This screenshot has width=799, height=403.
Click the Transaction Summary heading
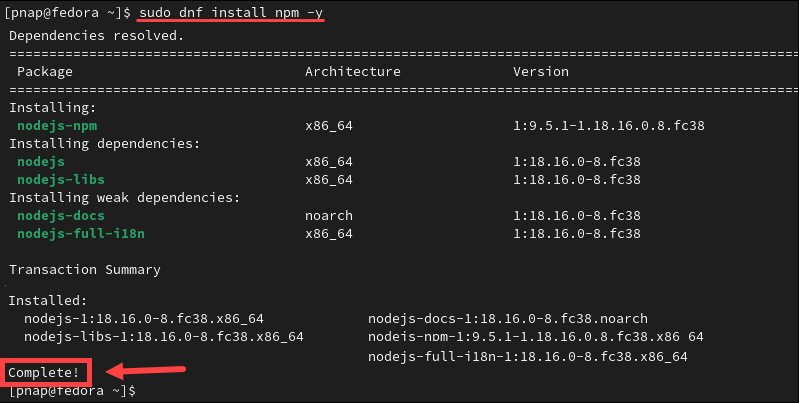(x=85, y=270)
